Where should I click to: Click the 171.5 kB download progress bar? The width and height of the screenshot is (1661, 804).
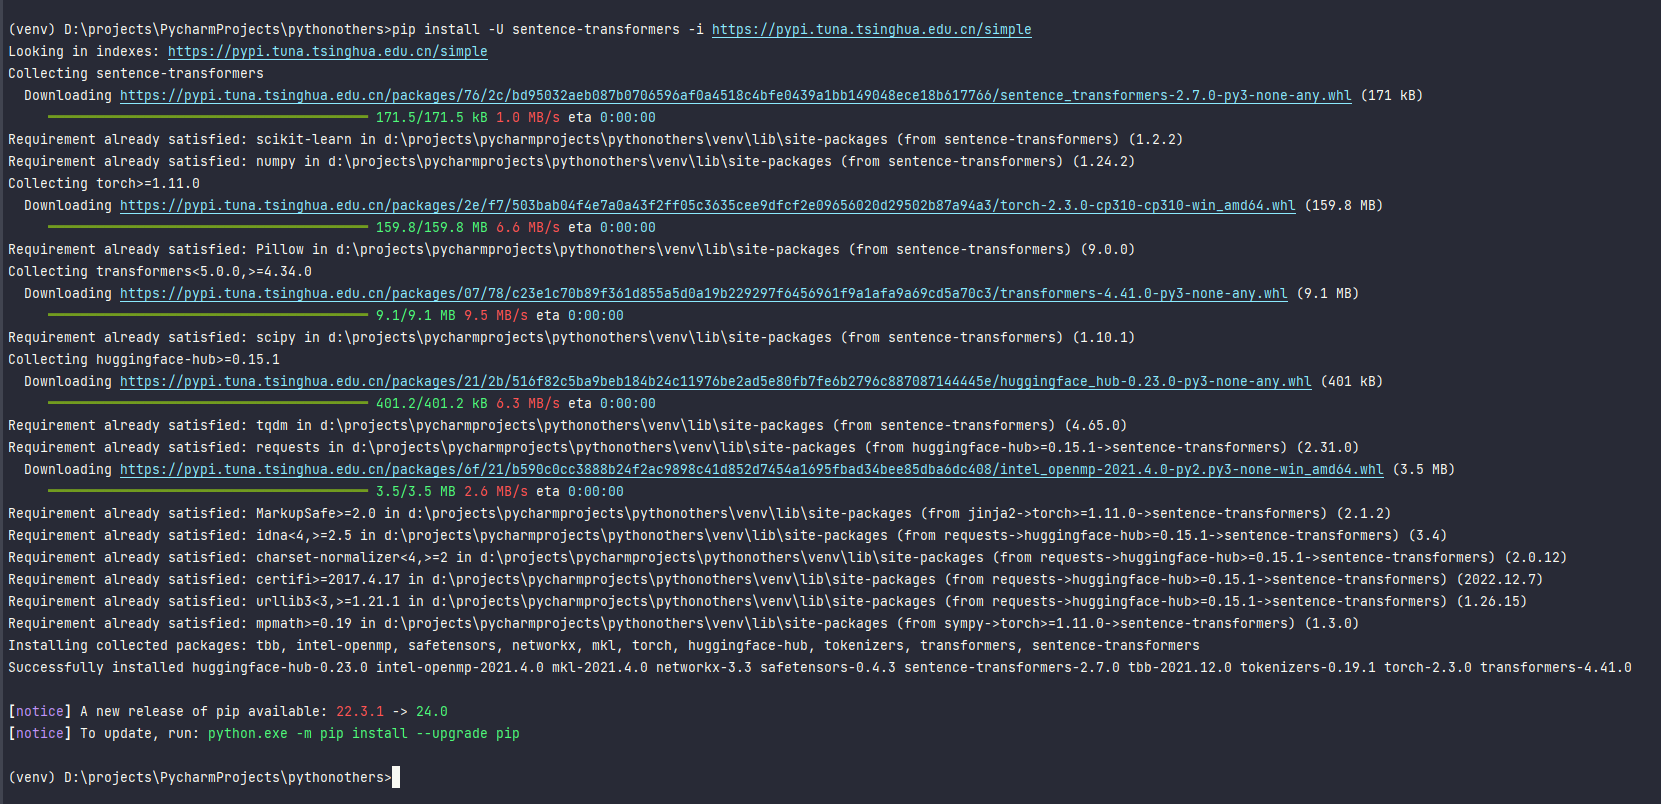[x=208, y=118]
